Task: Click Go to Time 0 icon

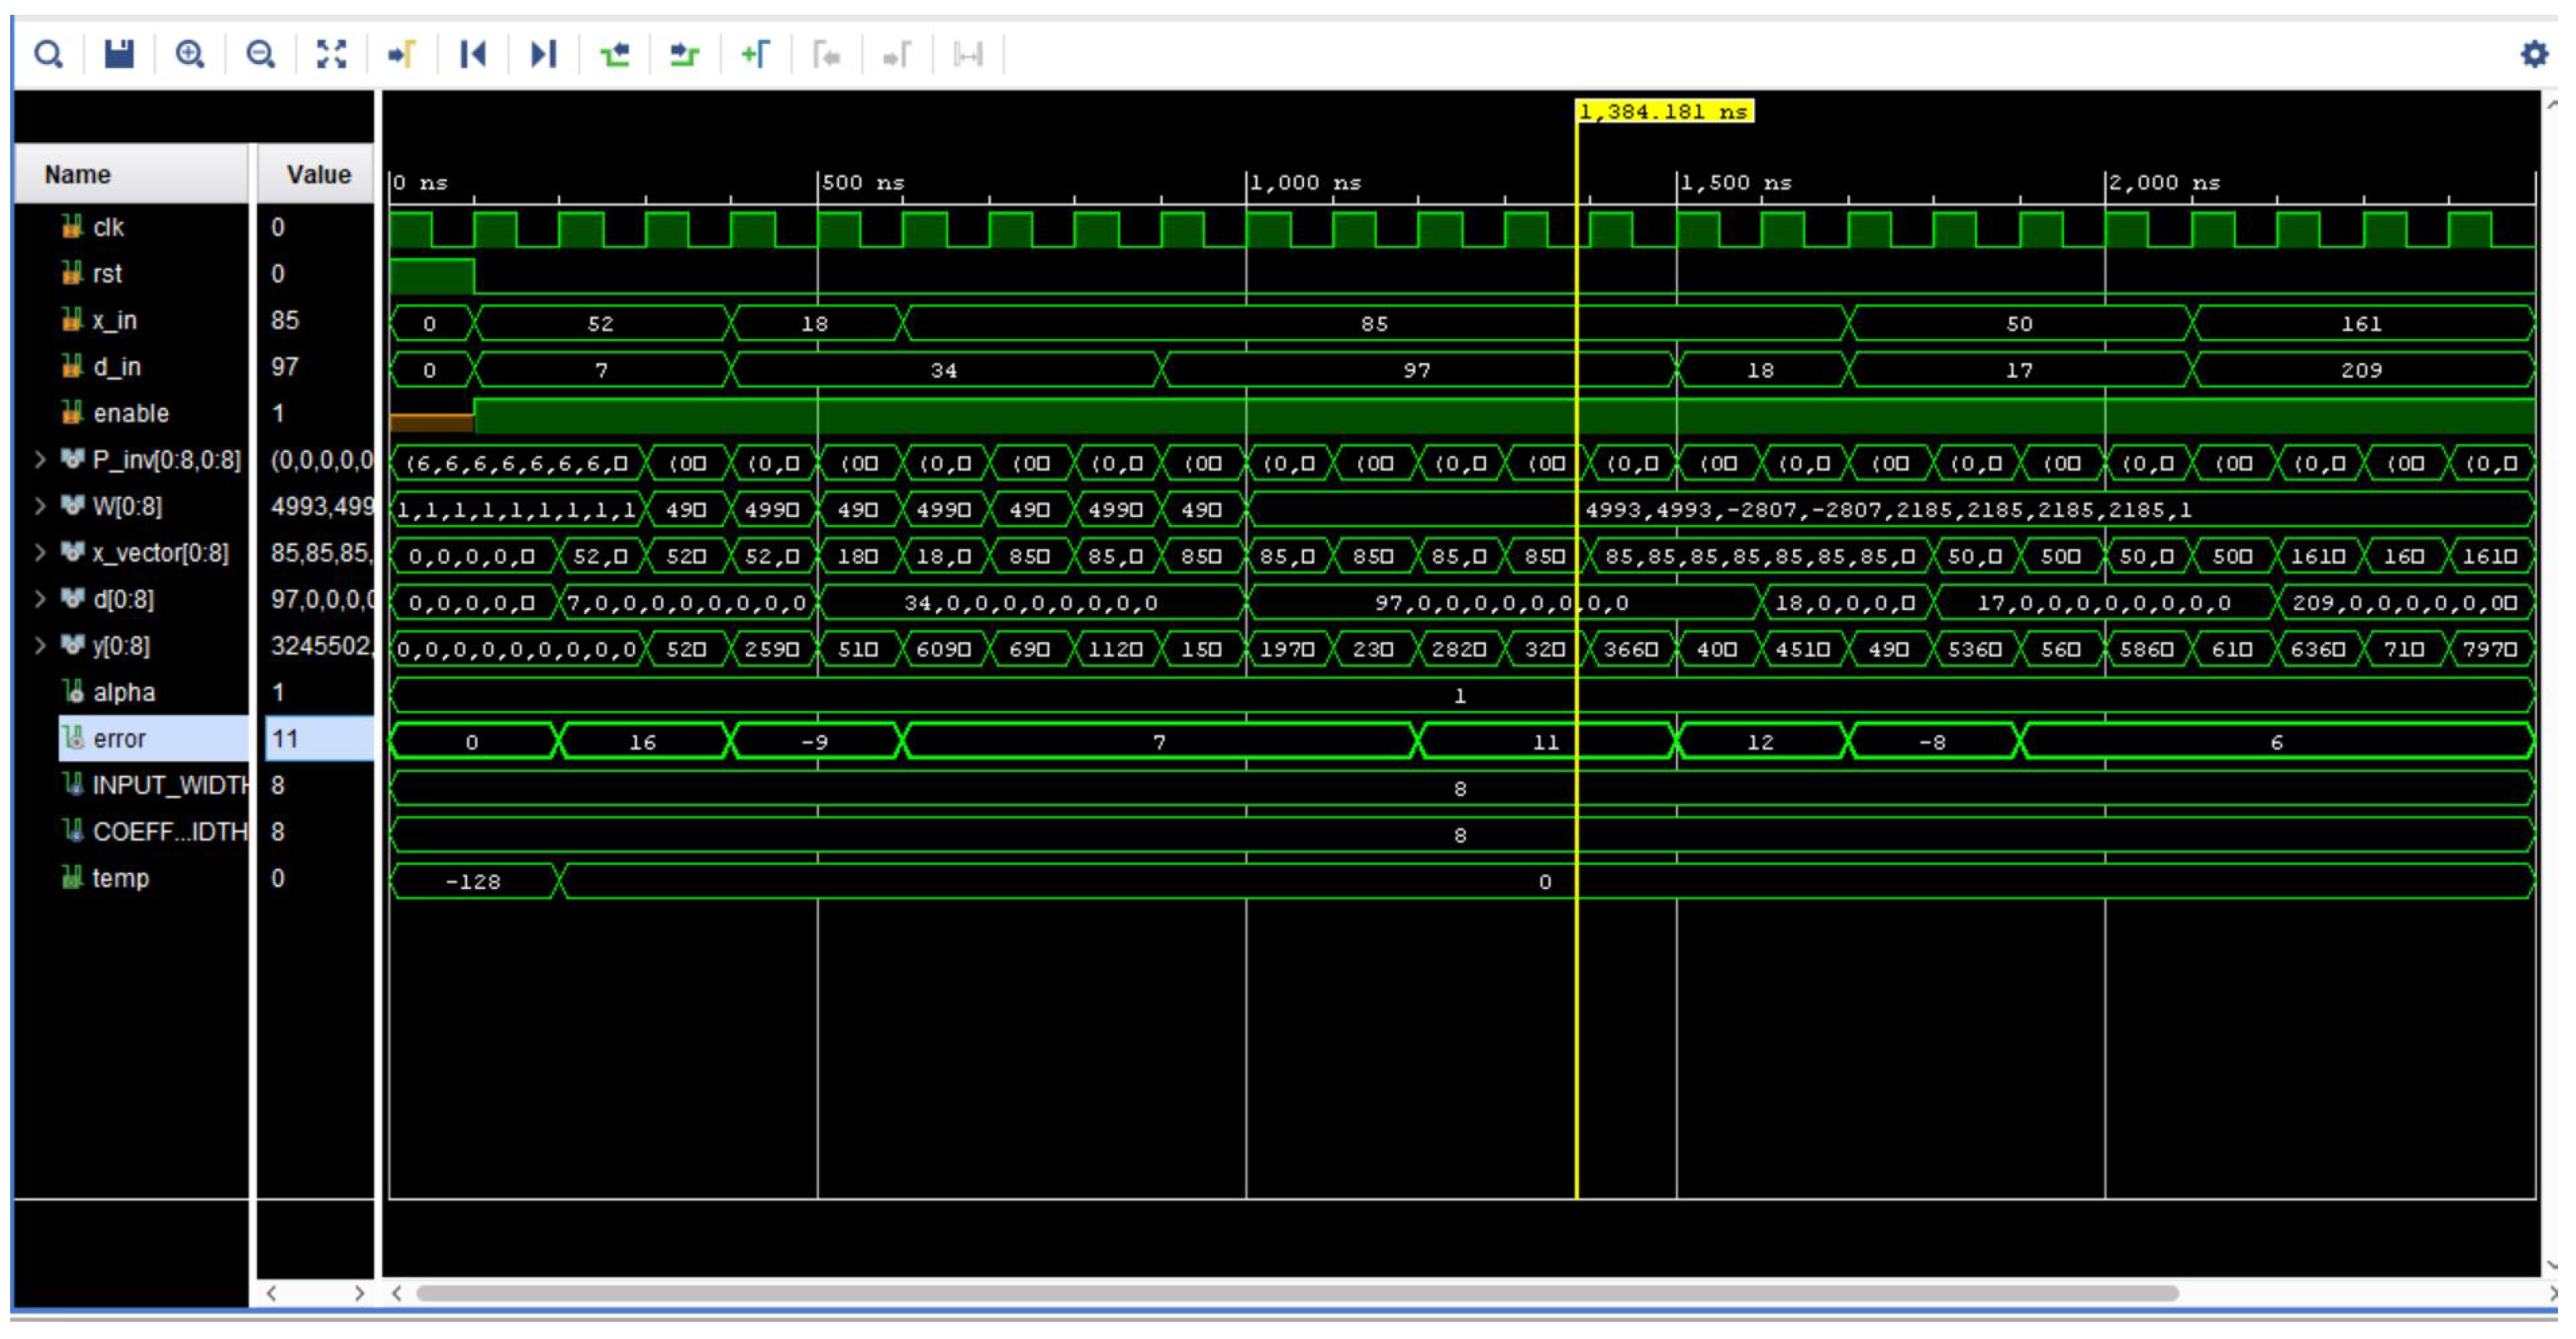Action: (472, 54)
